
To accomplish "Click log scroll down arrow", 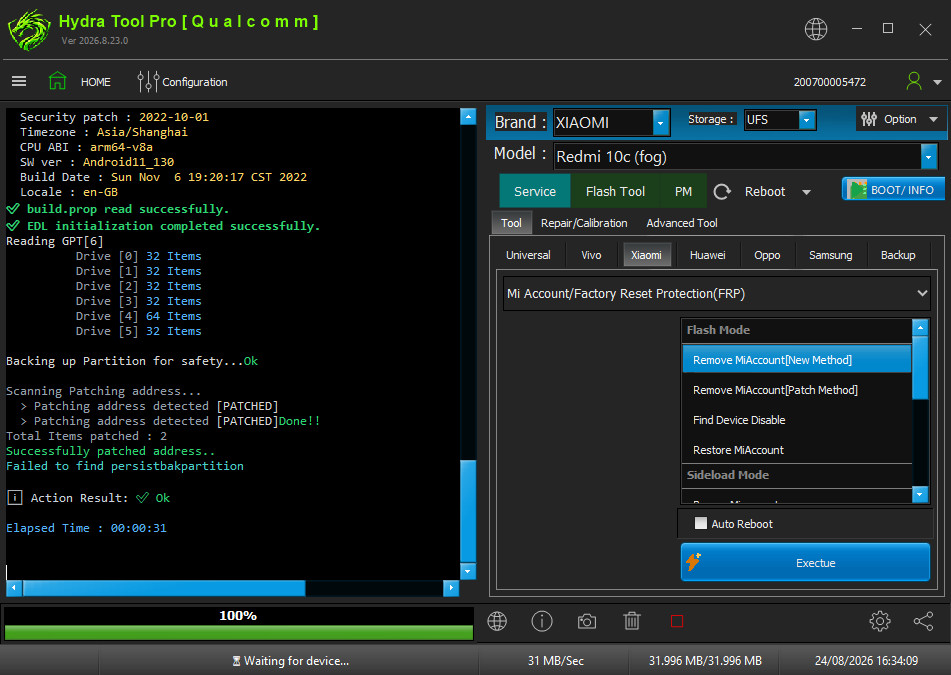I will pyautogui.click(x=468, y=571).
